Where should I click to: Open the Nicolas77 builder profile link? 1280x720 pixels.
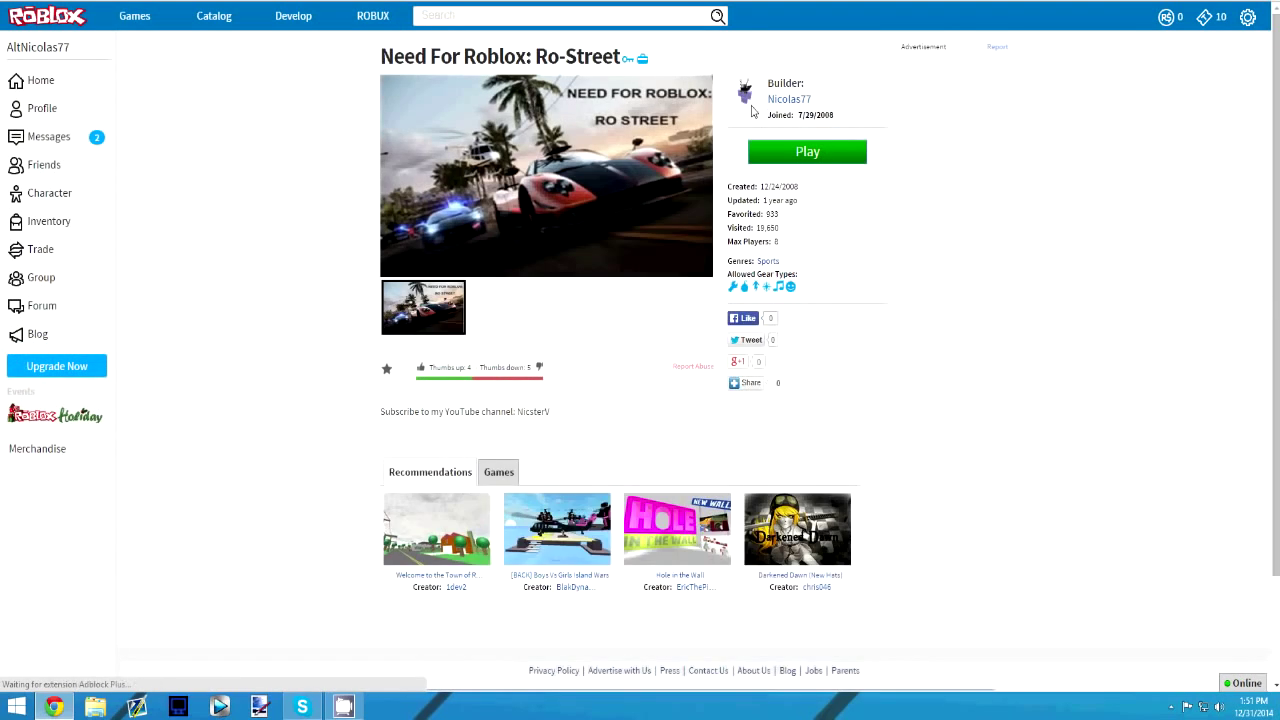tap(789, 99)
